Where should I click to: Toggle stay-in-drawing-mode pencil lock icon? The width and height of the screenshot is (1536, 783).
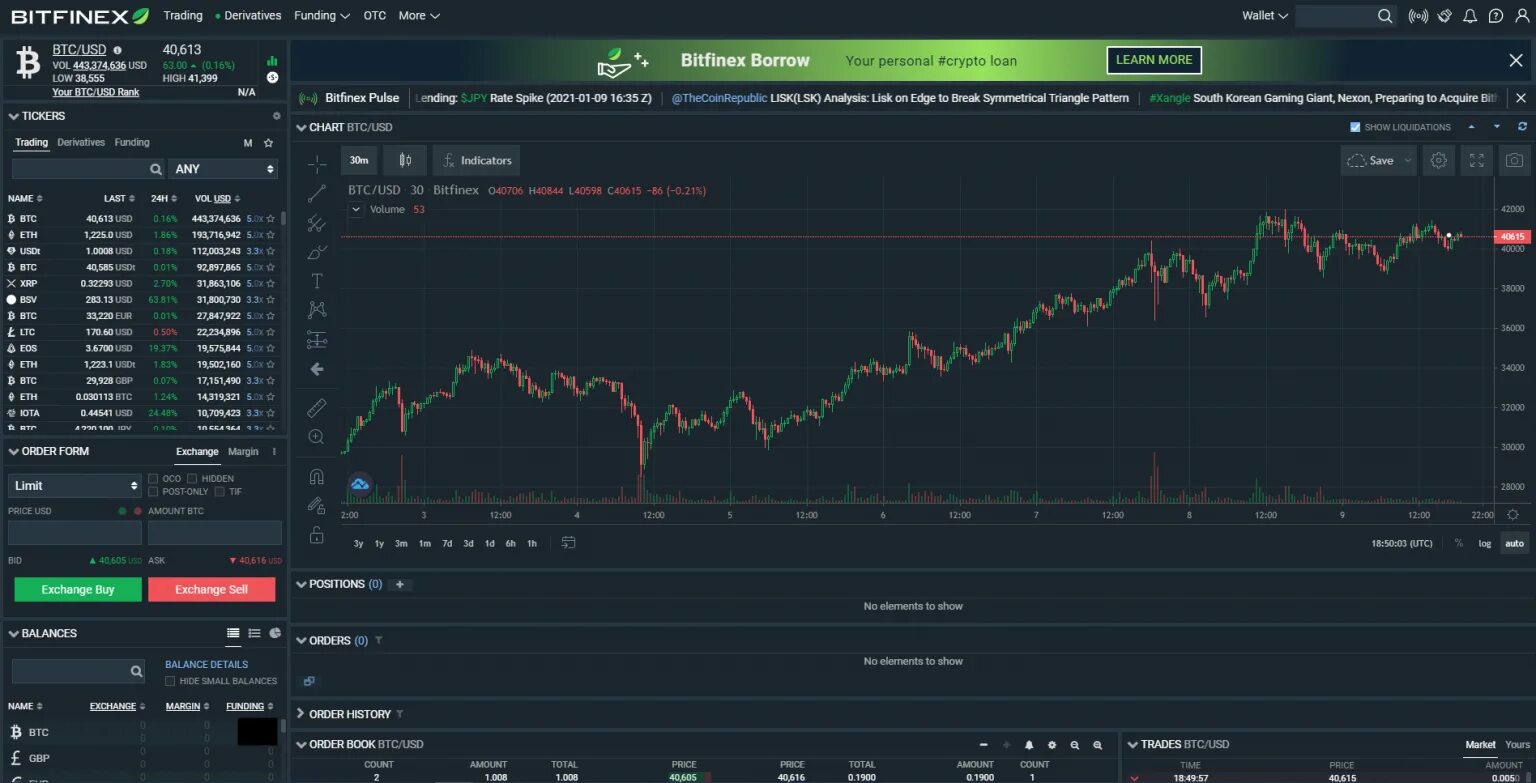click(317, 505)
